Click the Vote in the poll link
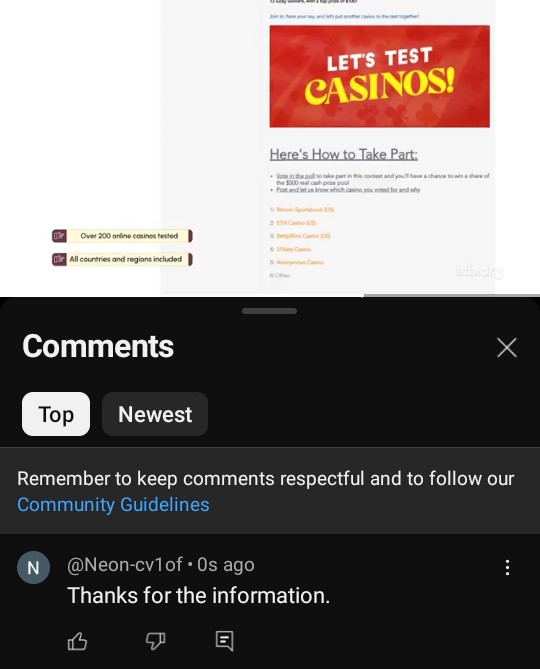The image size is (540, 669). pyautogui.click(x=296, y=176)
